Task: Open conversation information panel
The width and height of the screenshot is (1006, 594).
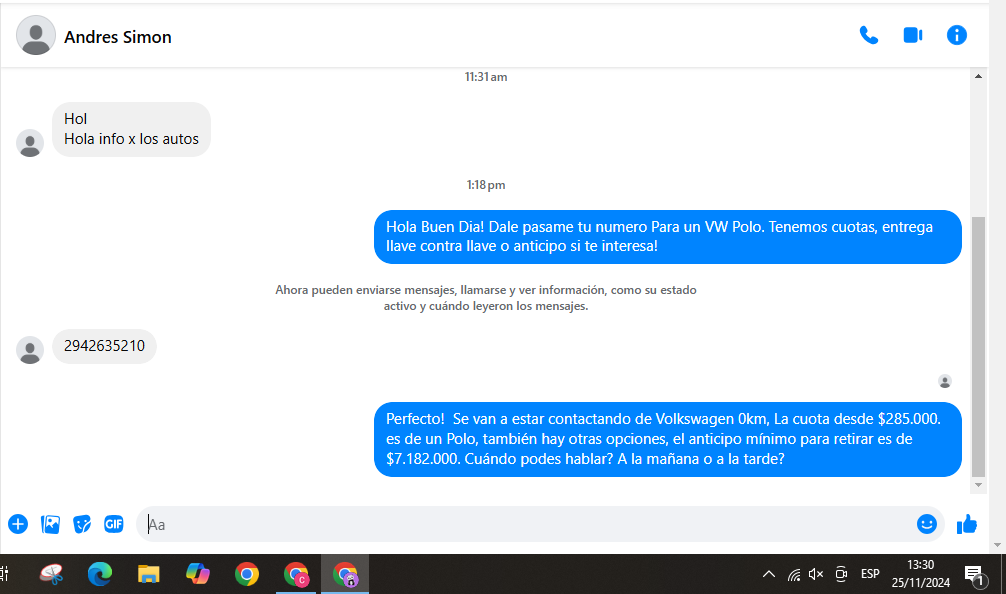Action: (x=957, y=35)
